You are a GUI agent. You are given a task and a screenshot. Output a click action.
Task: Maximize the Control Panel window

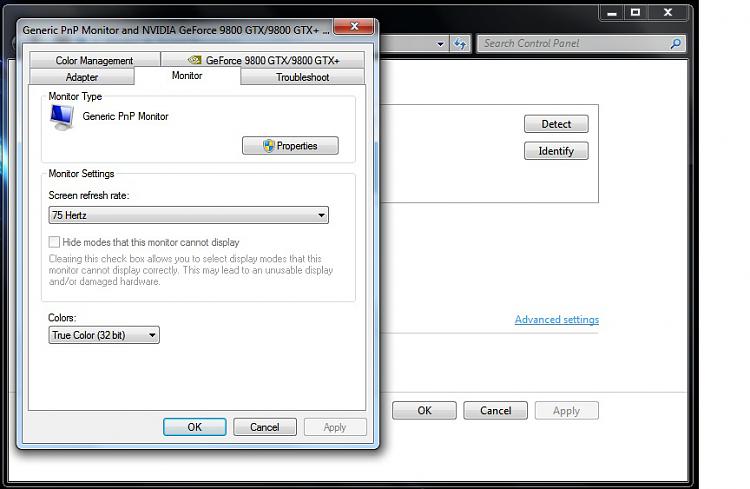635,13
